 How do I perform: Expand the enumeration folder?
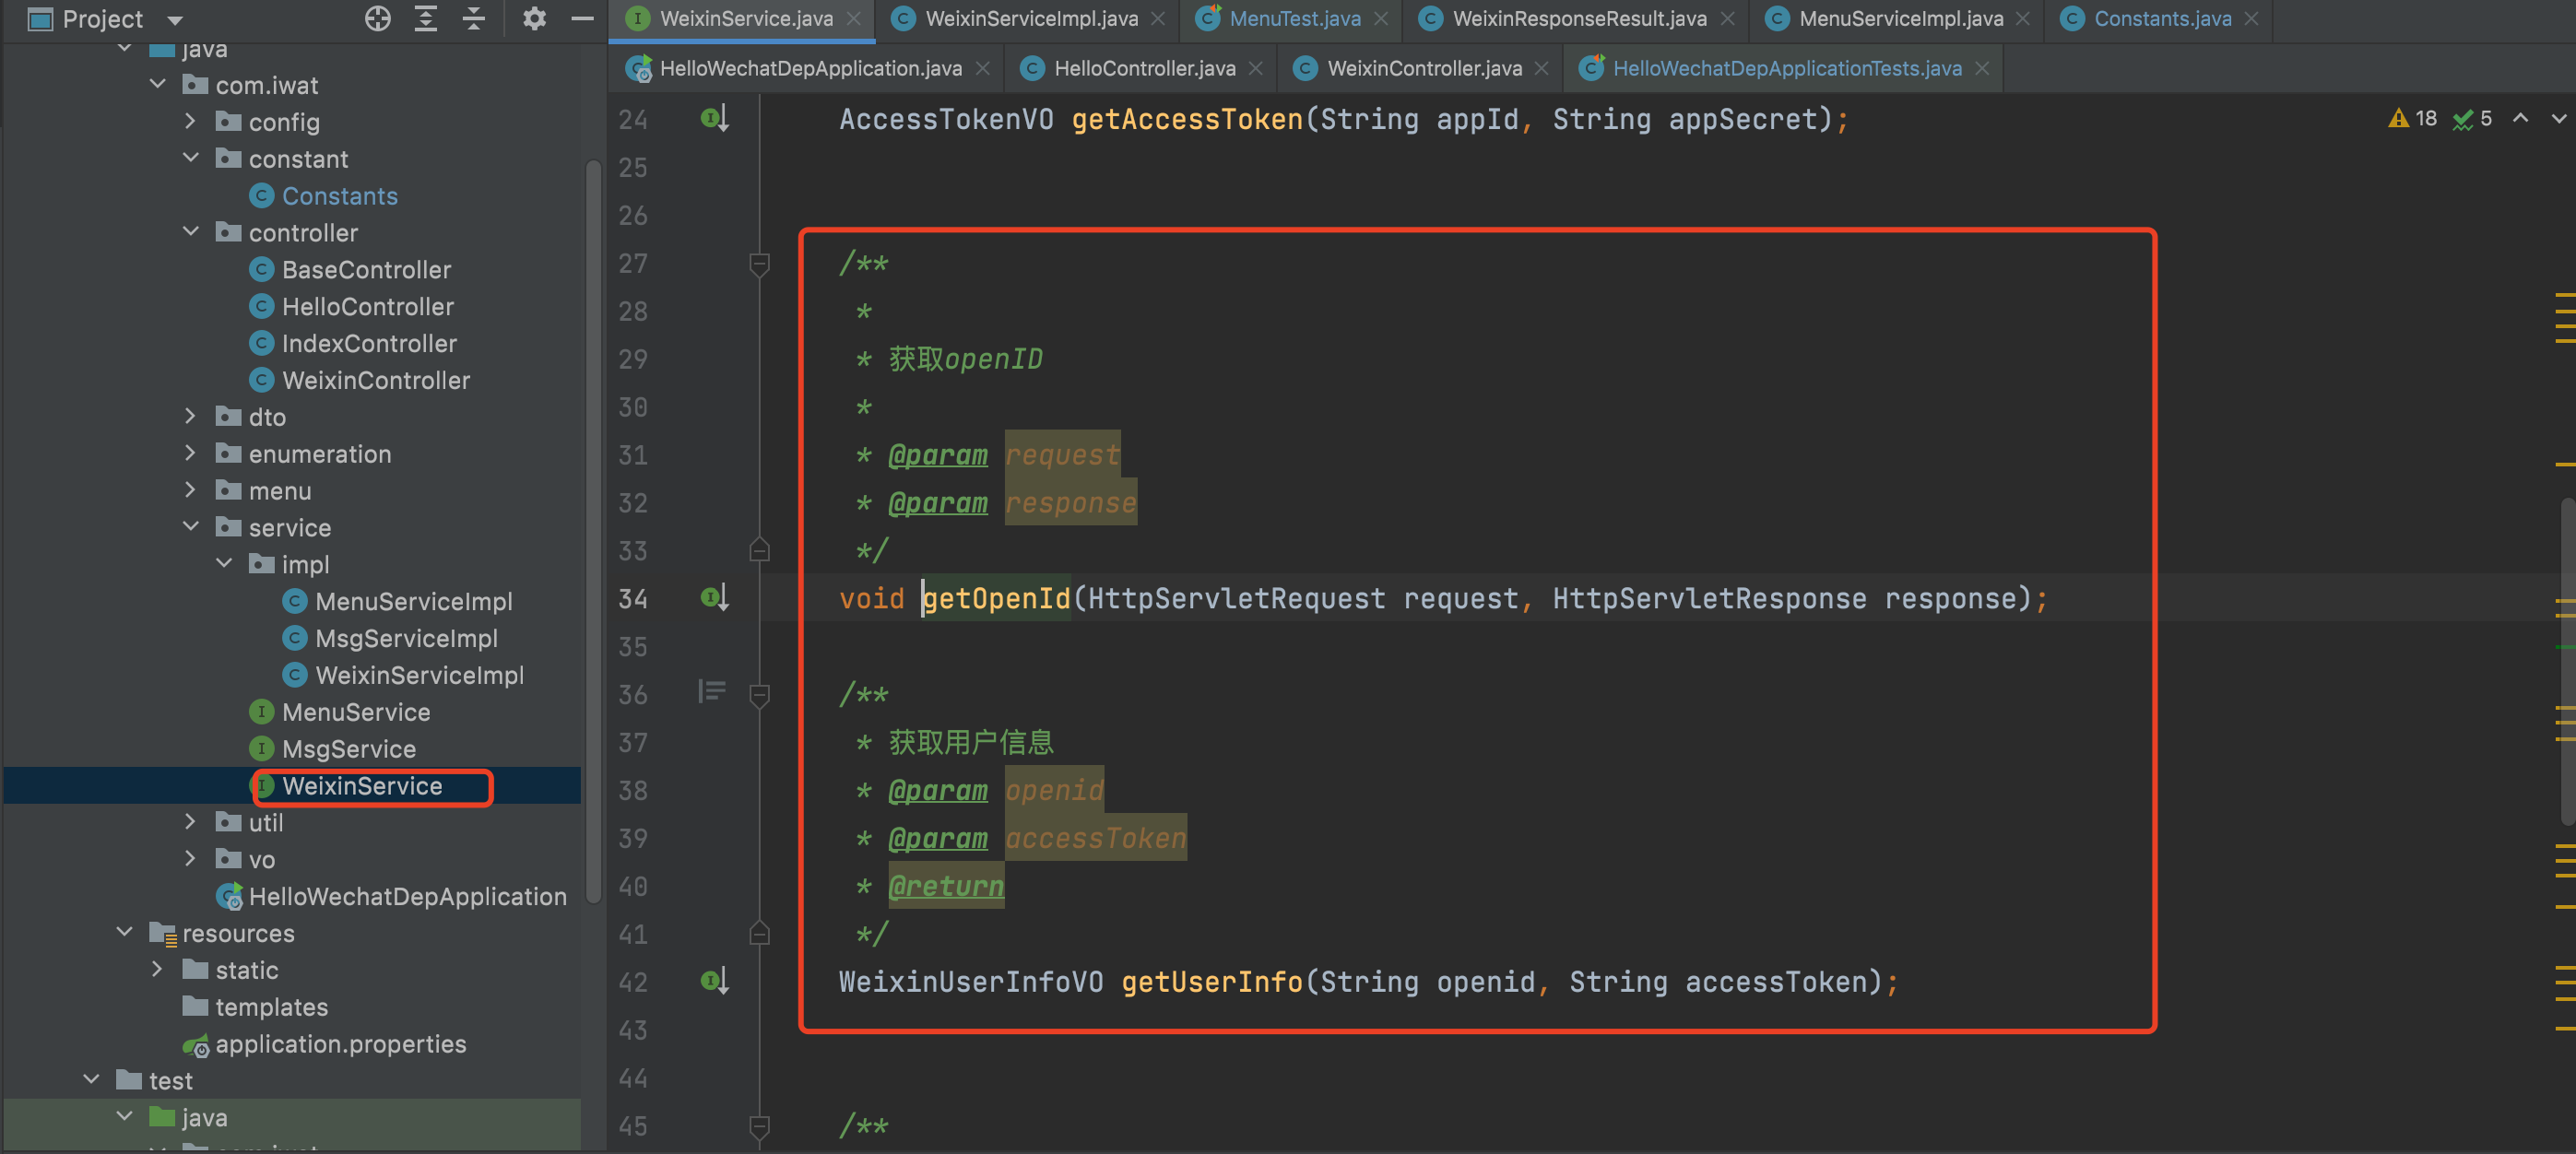[191, 453]
